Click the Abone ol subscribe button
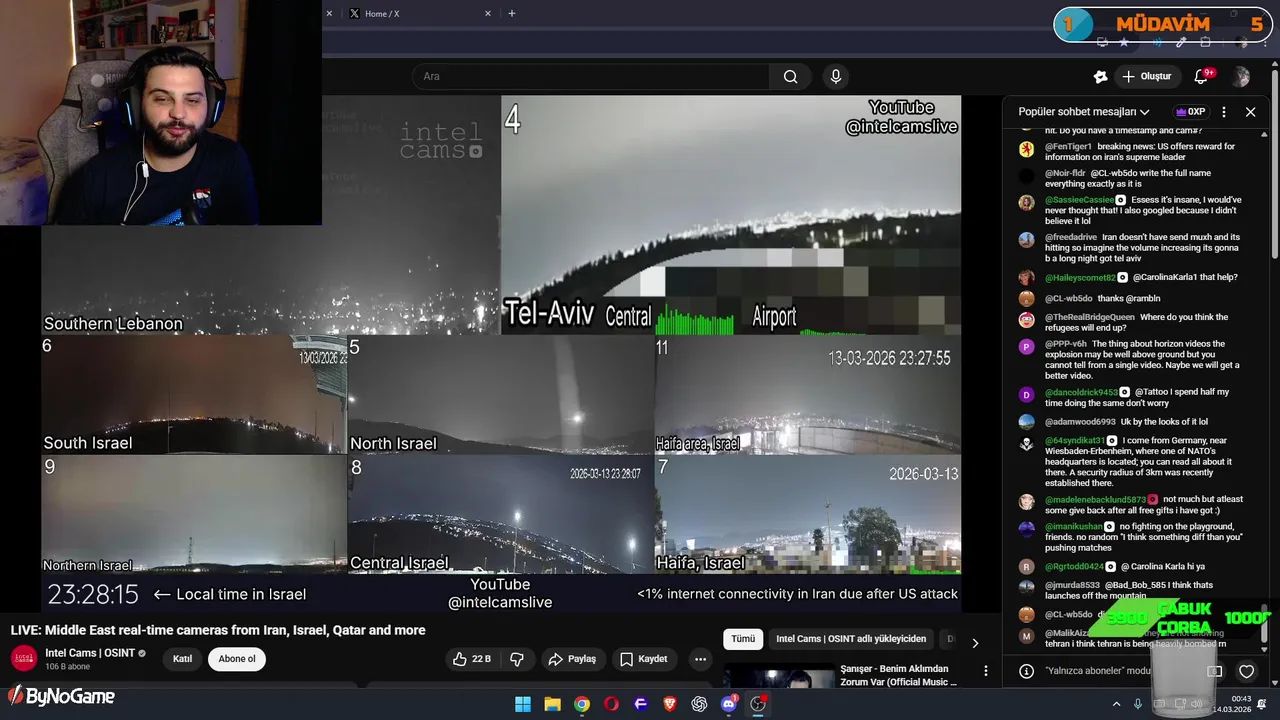The height and width of the screenshot is (720, 1280). (237, 659)
